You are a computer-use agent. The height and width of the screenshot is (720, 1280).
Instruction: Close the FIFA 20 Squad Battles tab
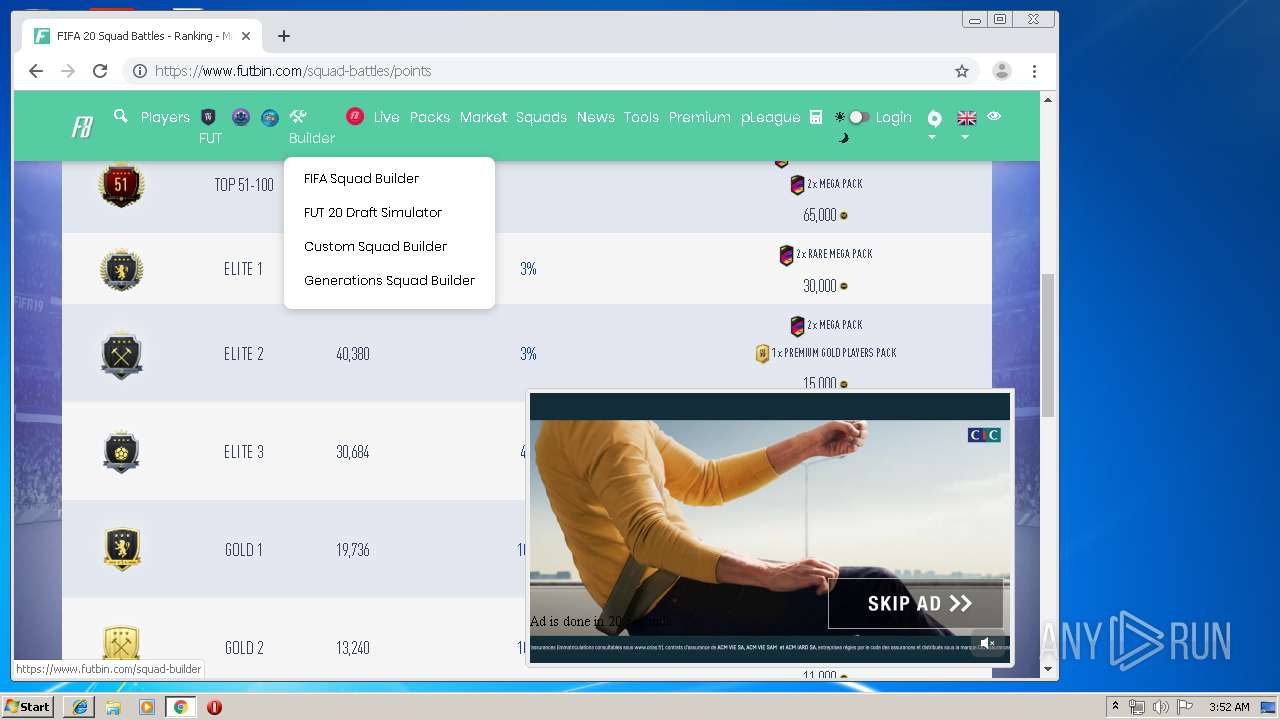point(247,36)
